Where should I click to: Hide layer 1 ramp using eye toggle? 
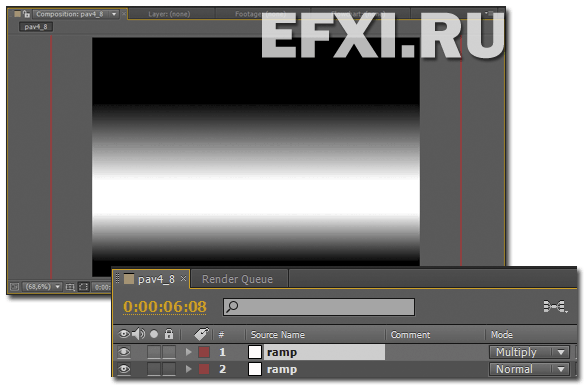124,352
